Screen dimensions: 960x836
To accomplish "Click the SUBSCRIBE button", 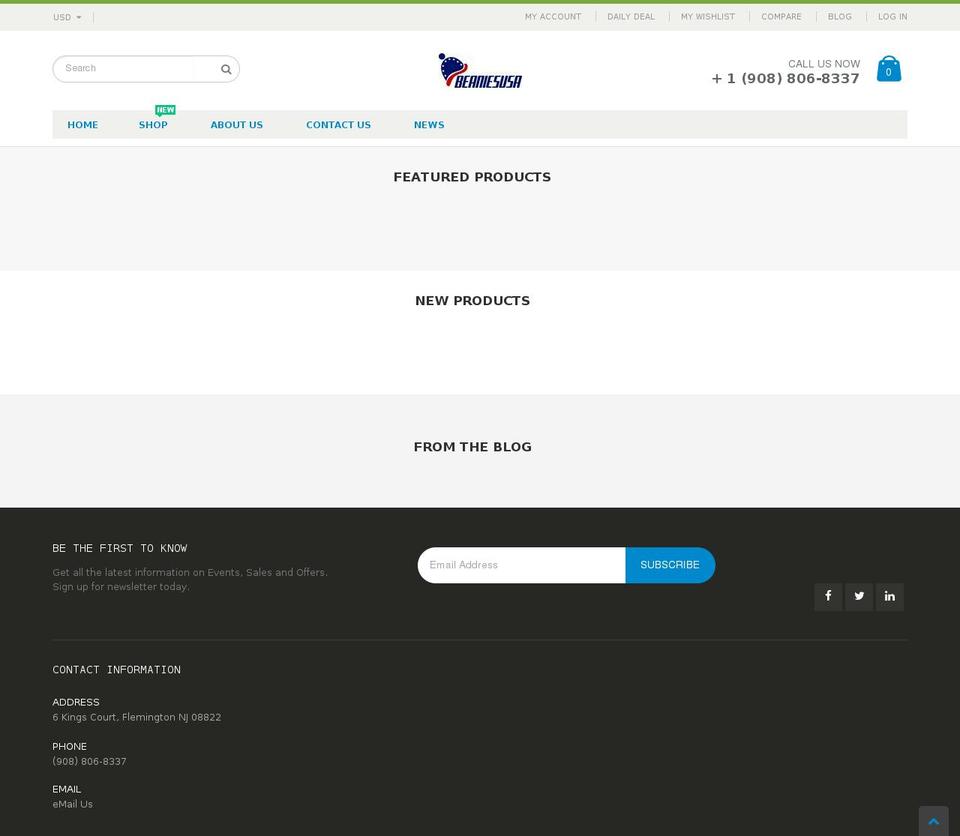I will click(x=670, y=565).
